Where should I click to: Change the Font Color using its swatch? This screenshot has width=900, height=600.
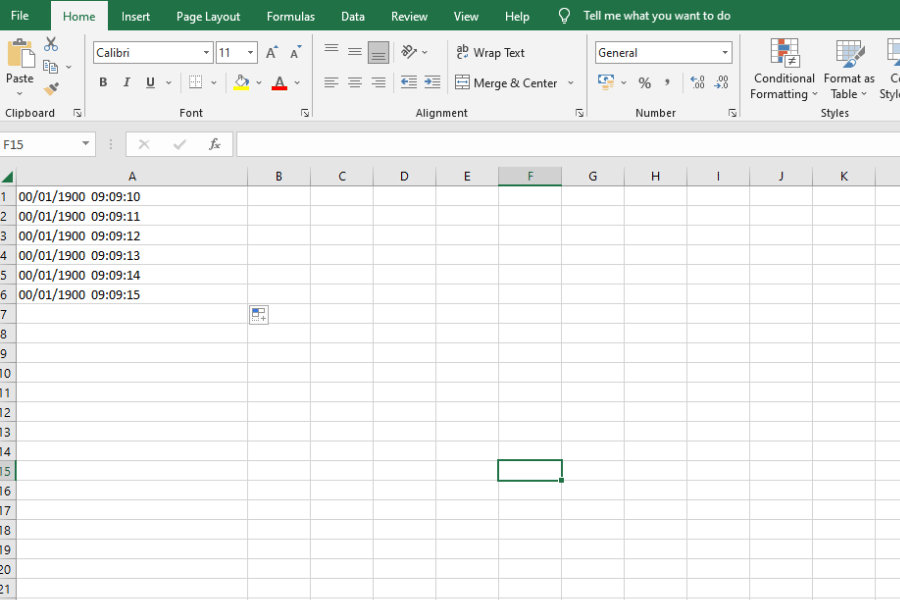point(278,83)
